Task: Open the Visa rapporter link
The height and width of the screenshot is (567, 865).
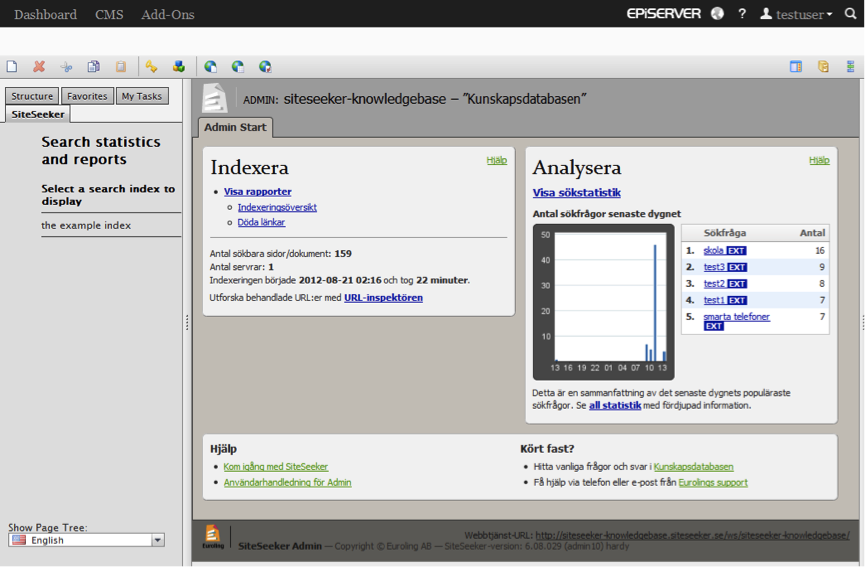Action: tap(258, 192)
